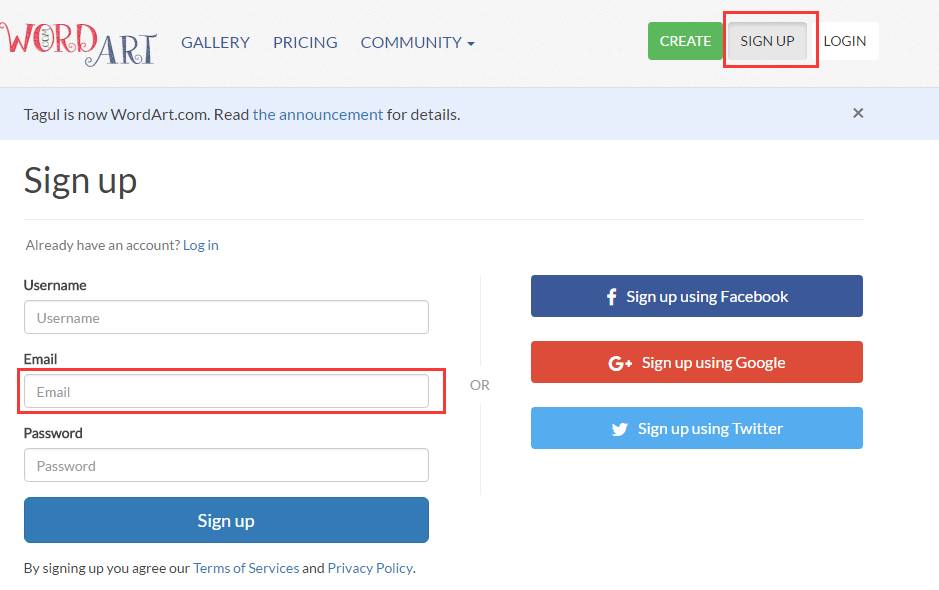Go to the Gallery page
This screenshot has height=590, width=939.
click(215, 42)
